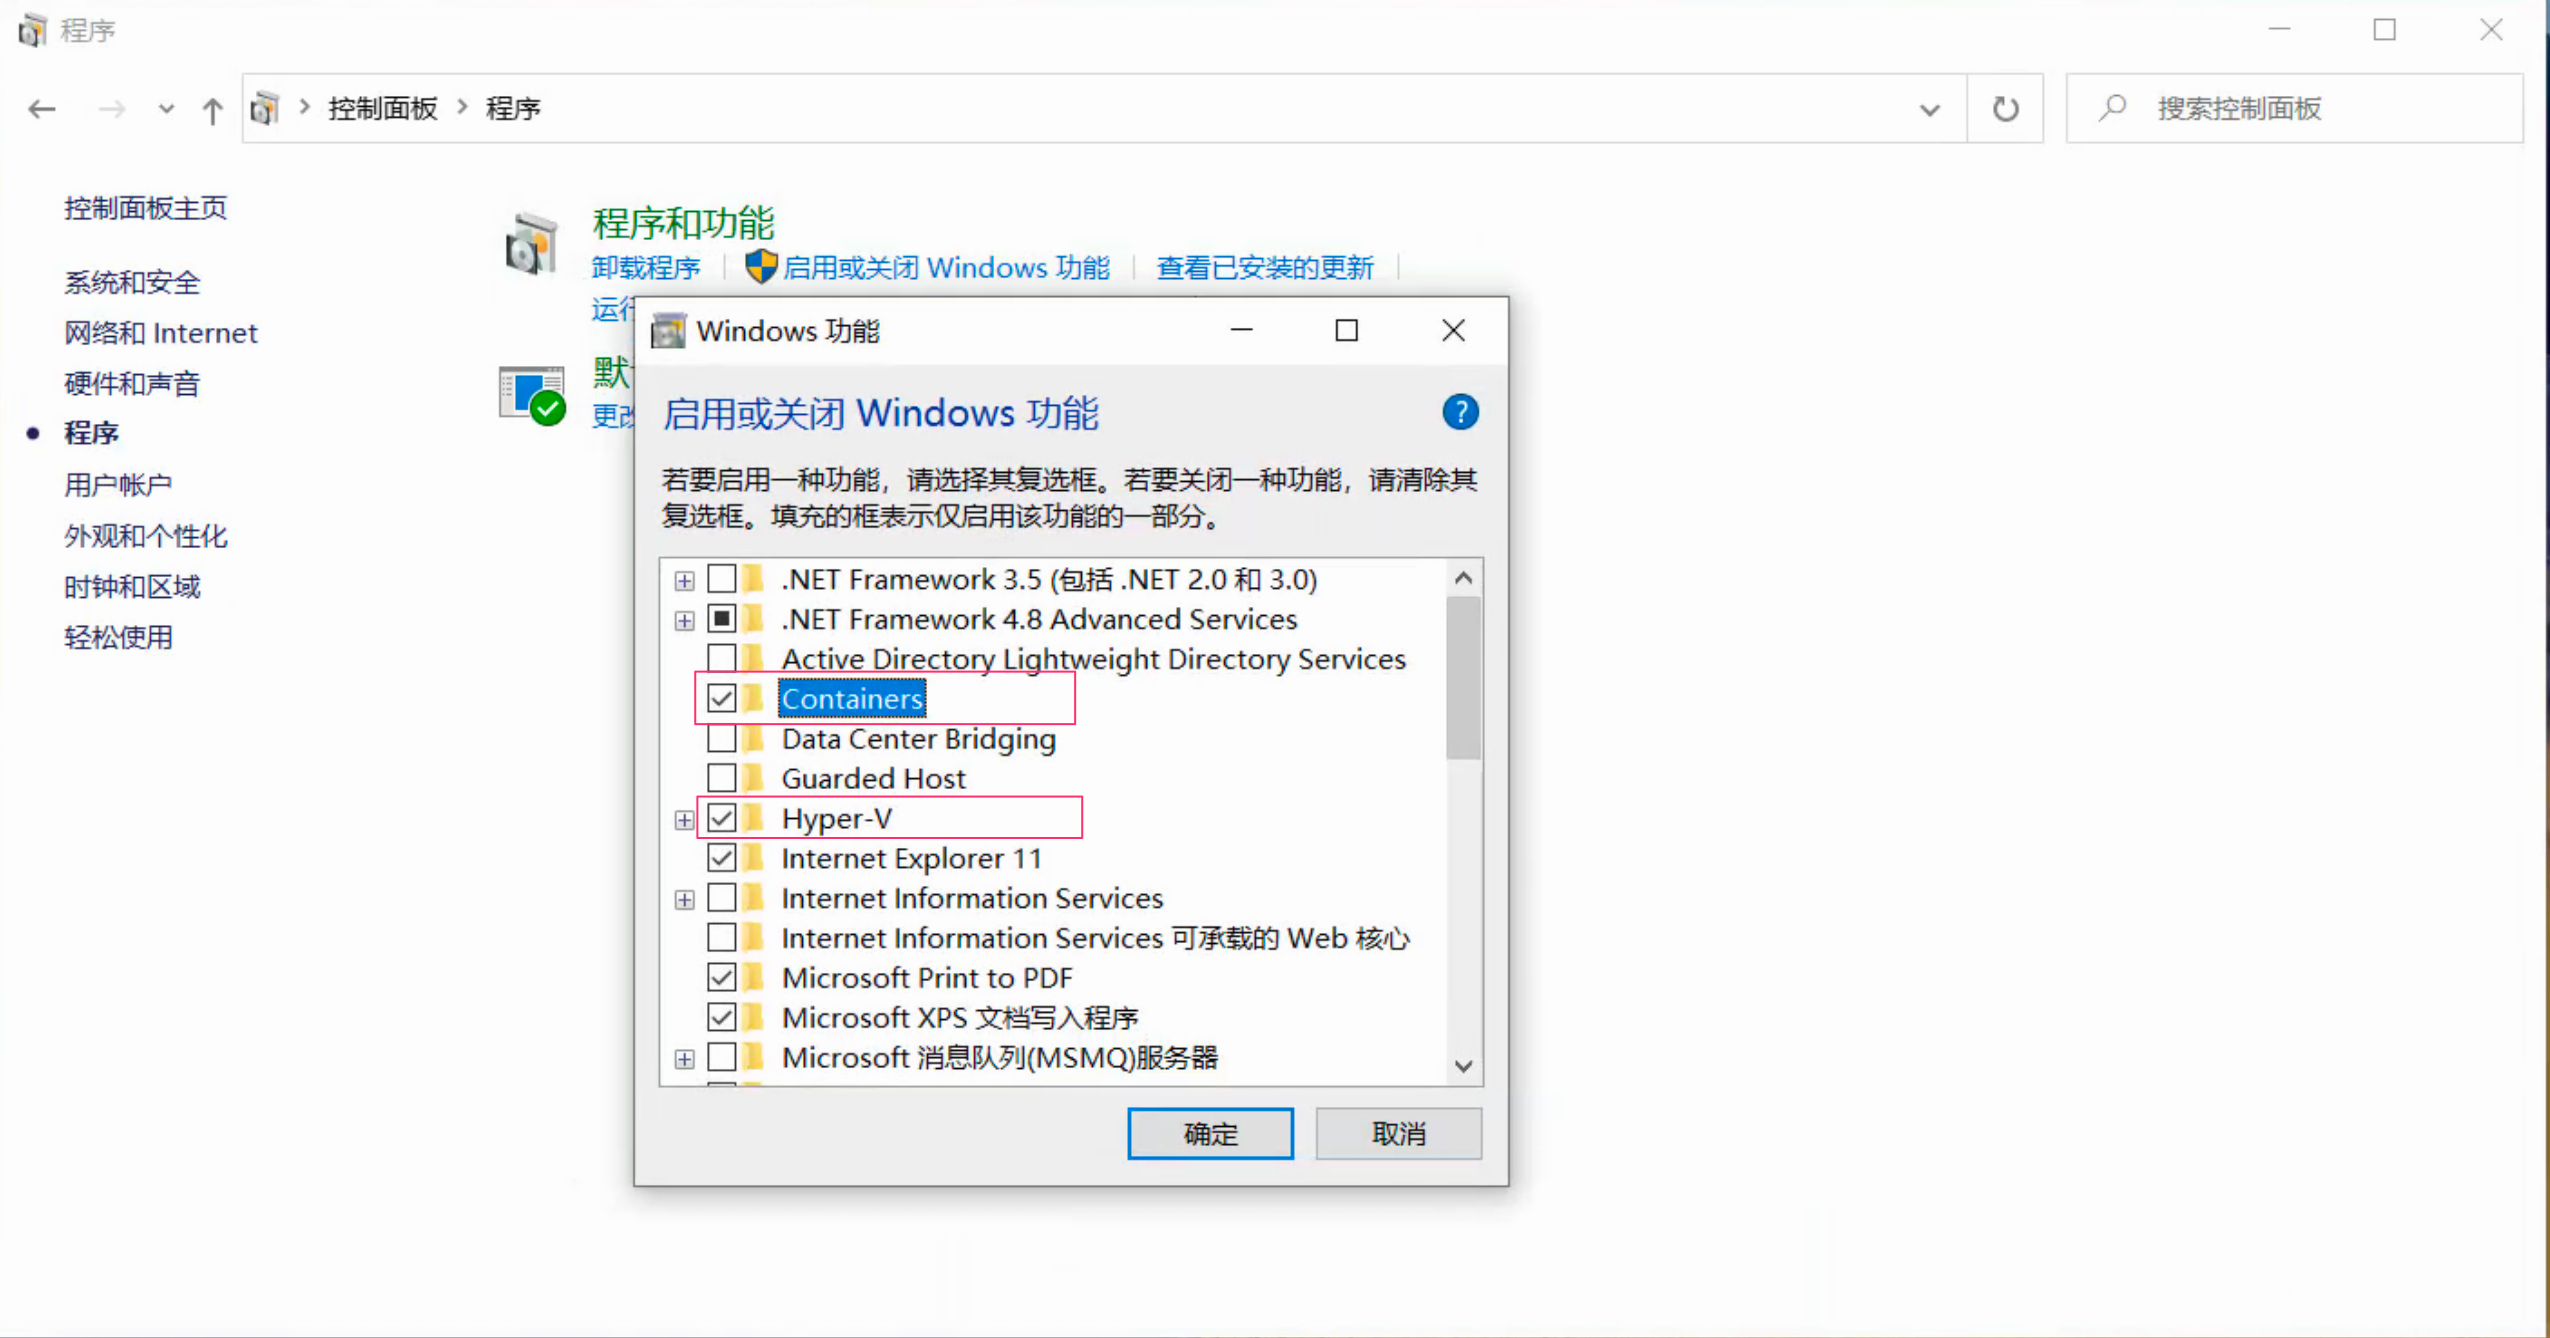Check Active Directory Lightweight Directory Services
Viewport: 2550px width, 1338px height.
coord(722,659)
